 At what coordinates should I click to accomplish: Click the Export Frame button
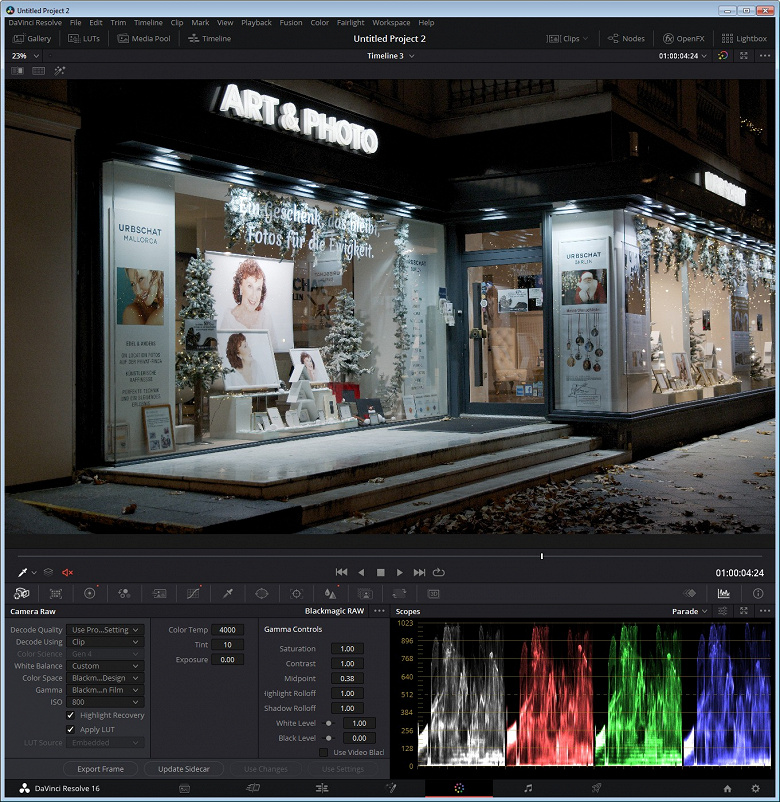pyautogui.click(x=100, y=769)
